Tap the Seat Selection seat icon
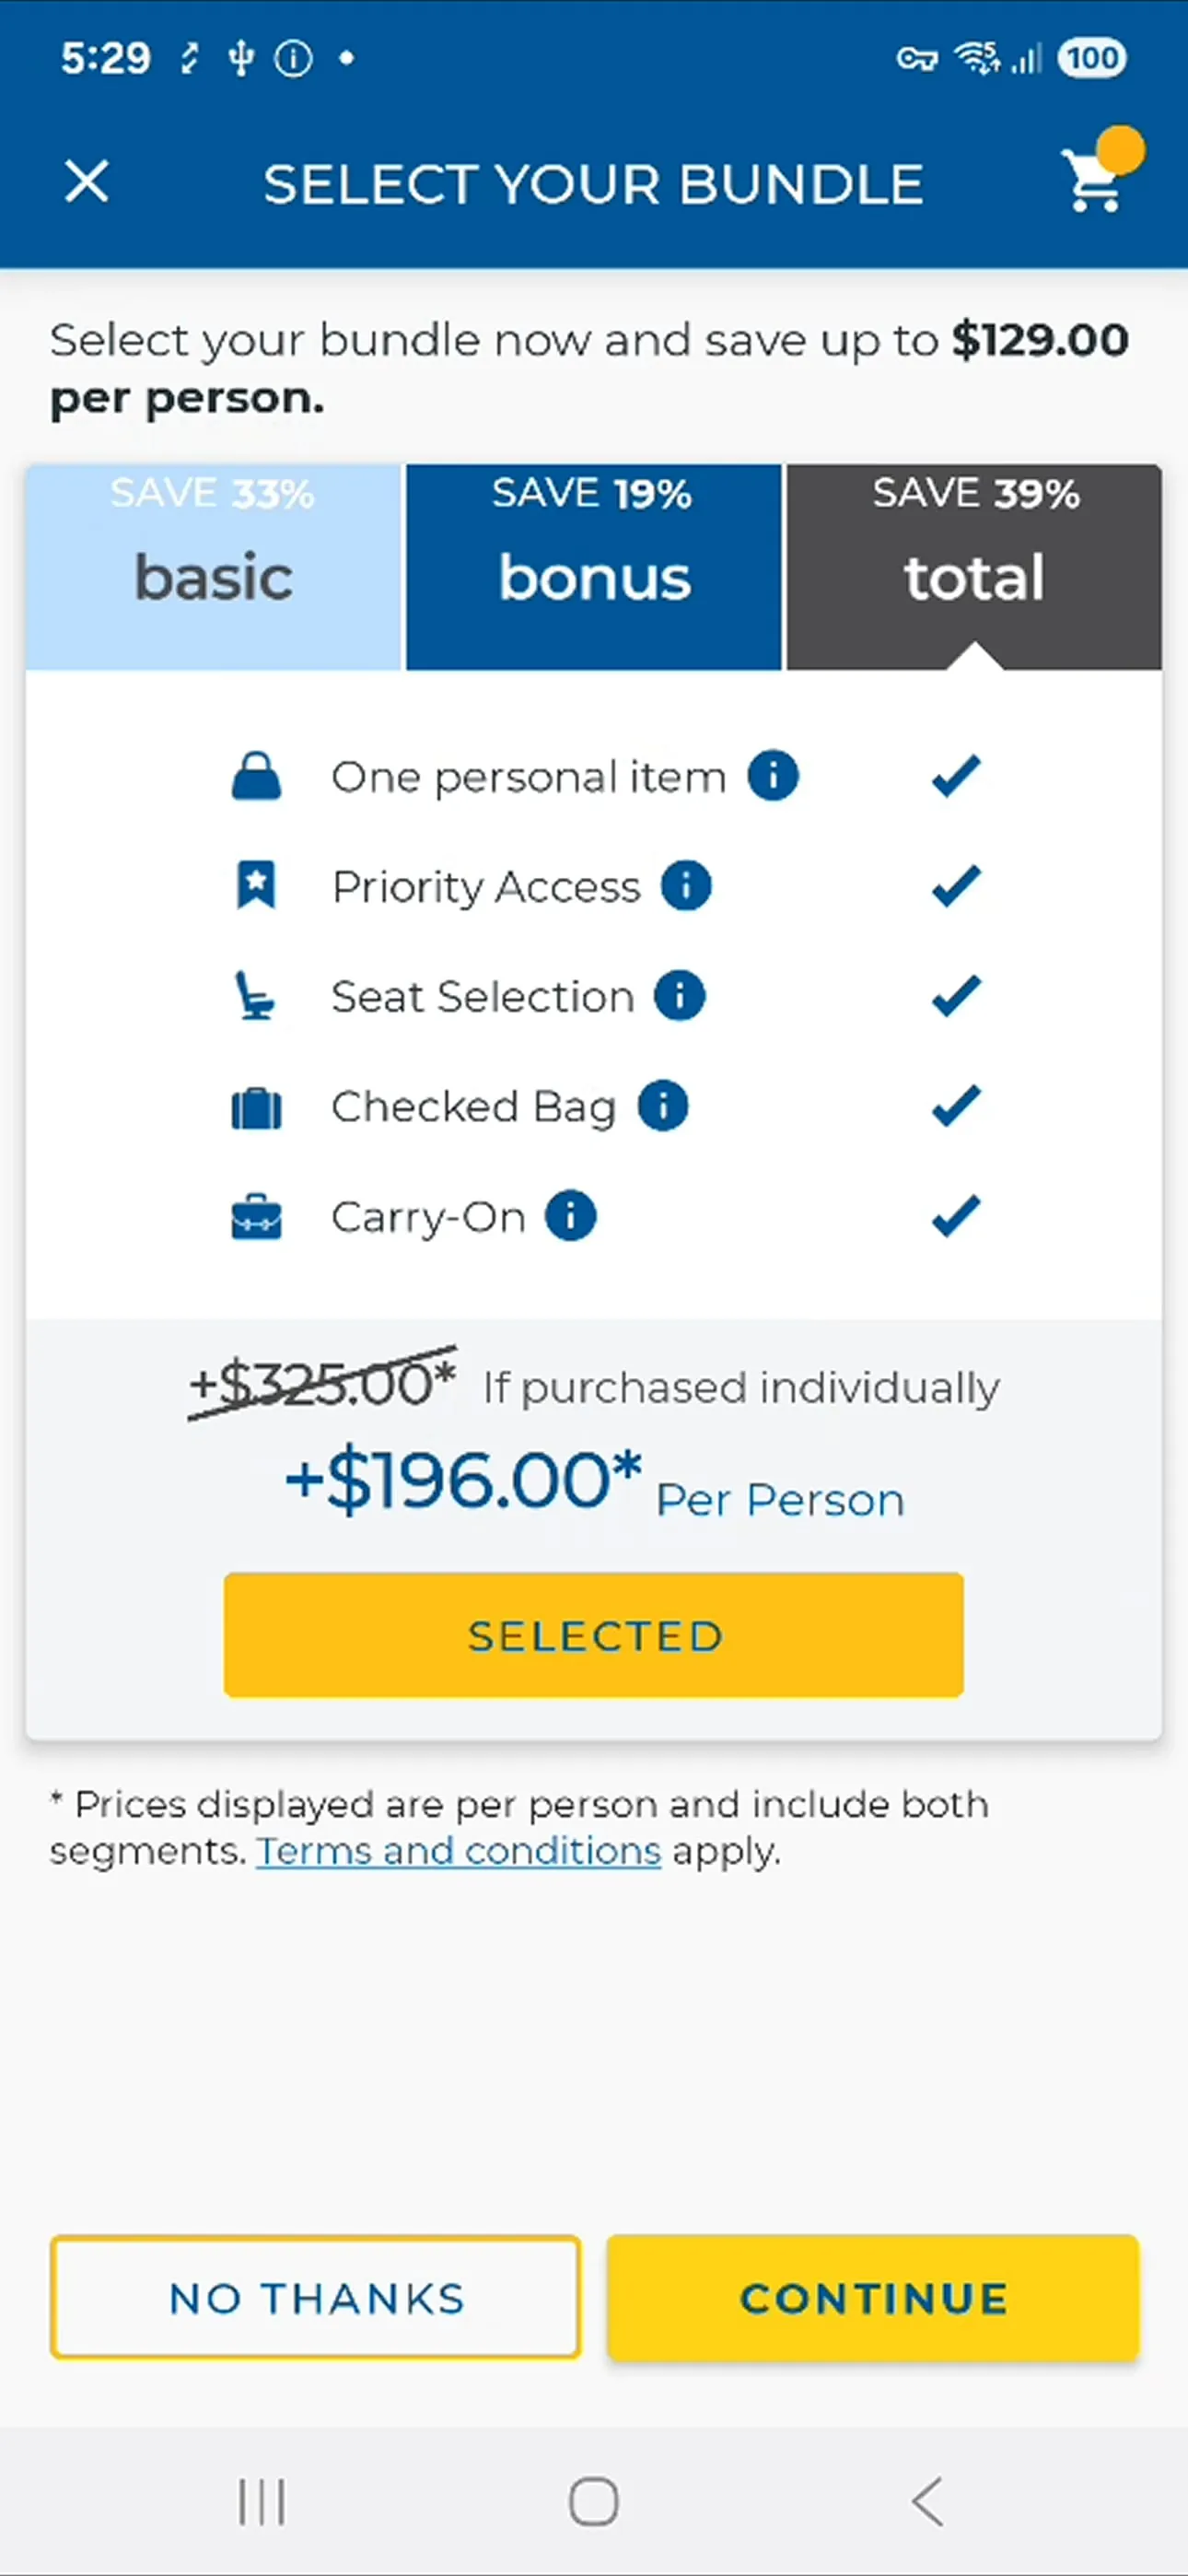Screen dimensions: 1188x2576 point(255,996)
